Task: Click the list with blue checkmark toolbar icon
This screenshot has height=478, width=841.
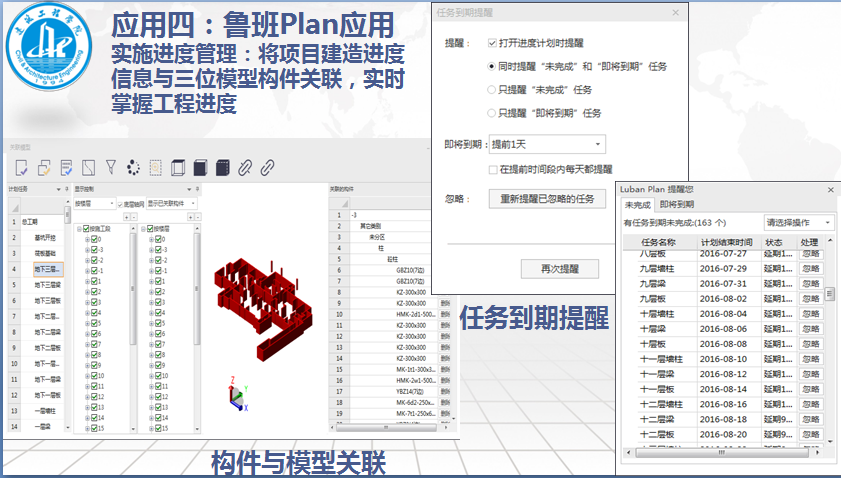Action: (67, 168)
